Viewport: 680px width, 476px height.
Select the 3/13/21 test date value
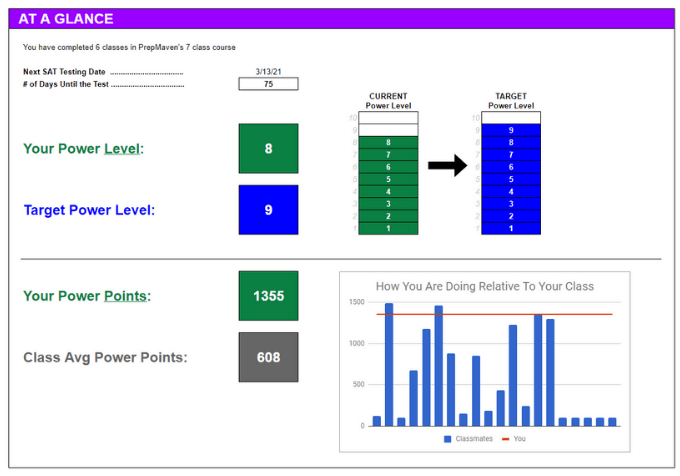click(268, 71)
